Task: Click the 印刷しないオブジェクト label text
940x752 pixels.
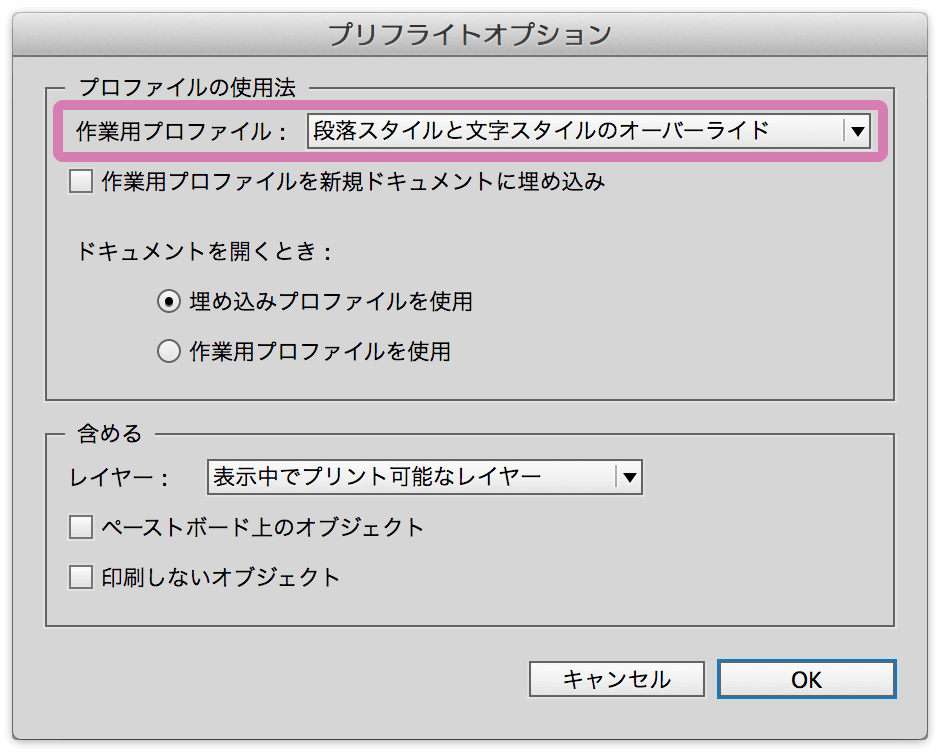Action: tap(221, 577)
